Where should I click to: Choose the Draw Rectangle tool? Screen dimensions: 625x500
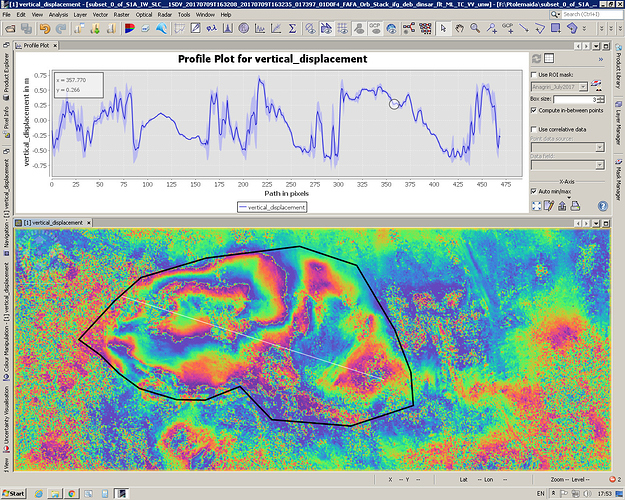point(556,29)
